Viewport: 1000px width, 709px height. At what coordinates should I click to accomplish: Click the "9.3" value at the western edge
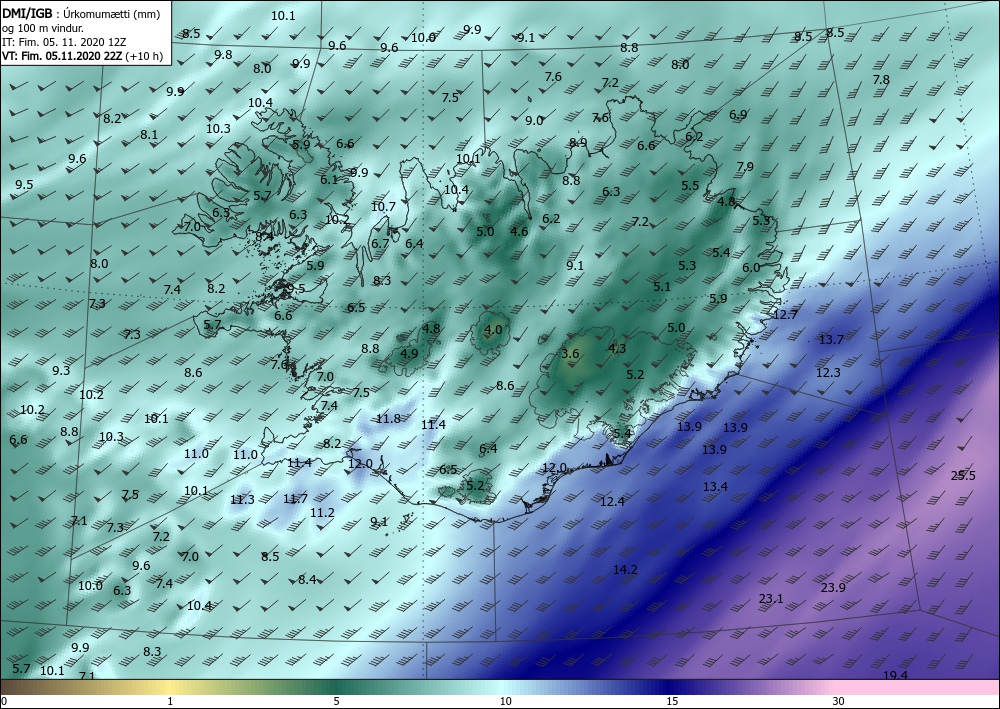pos(61,370)
